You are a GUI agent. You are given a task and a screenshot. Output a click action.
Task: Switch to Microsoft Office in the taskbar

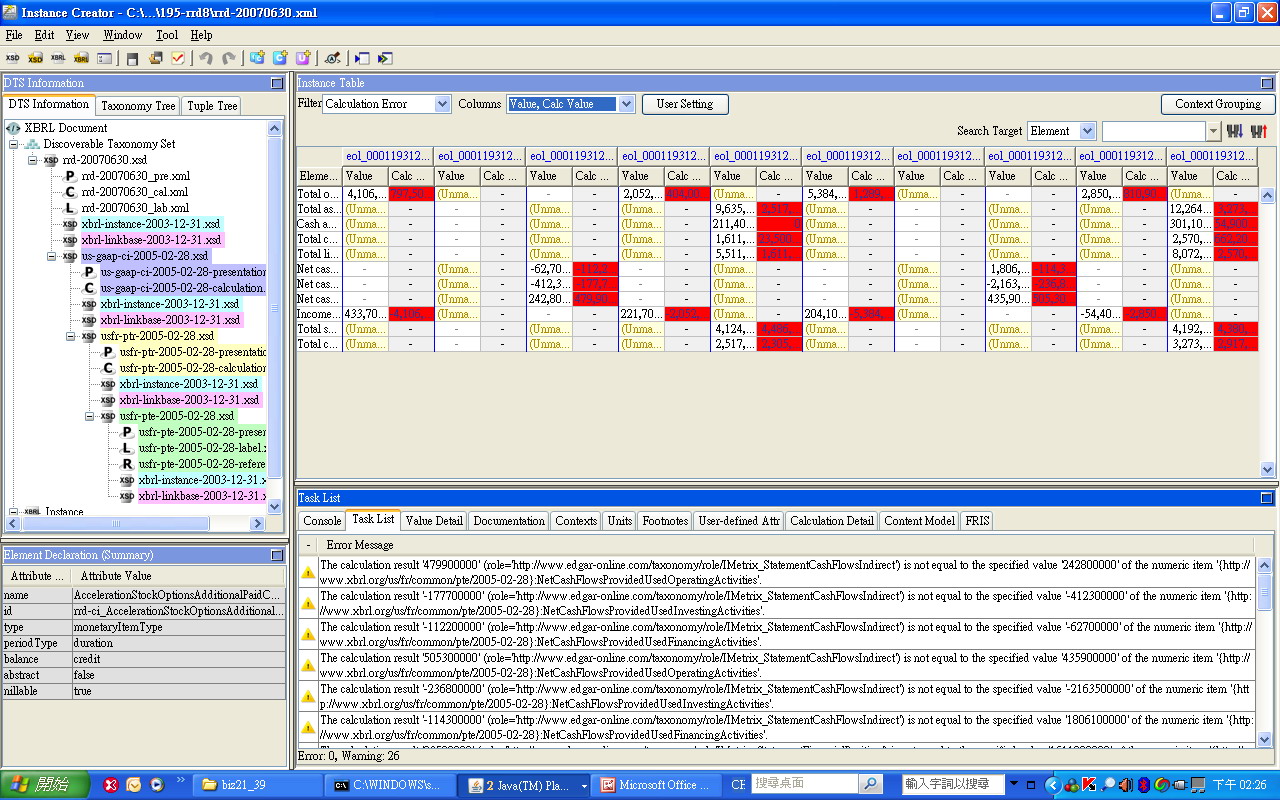(x=658, y=785)
